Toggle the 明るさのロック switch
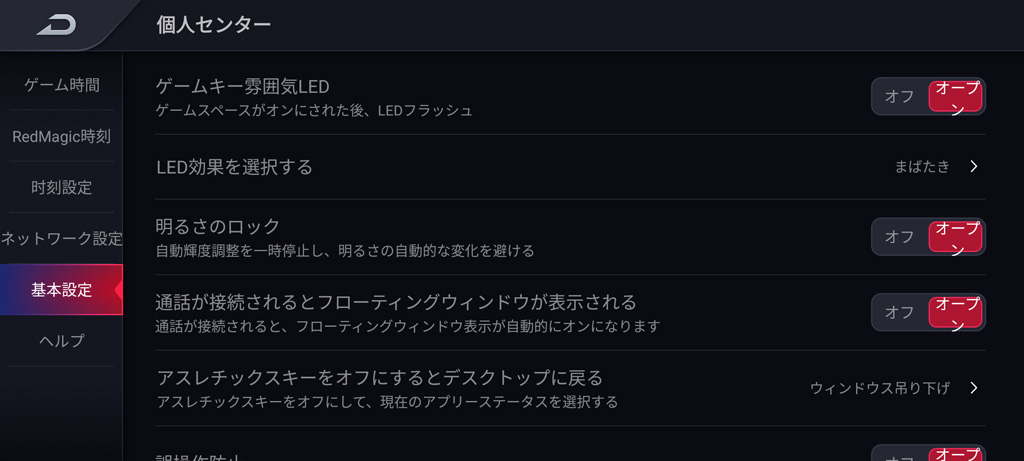Viewport: 1024px width, 461px height. tap(927, 237)
